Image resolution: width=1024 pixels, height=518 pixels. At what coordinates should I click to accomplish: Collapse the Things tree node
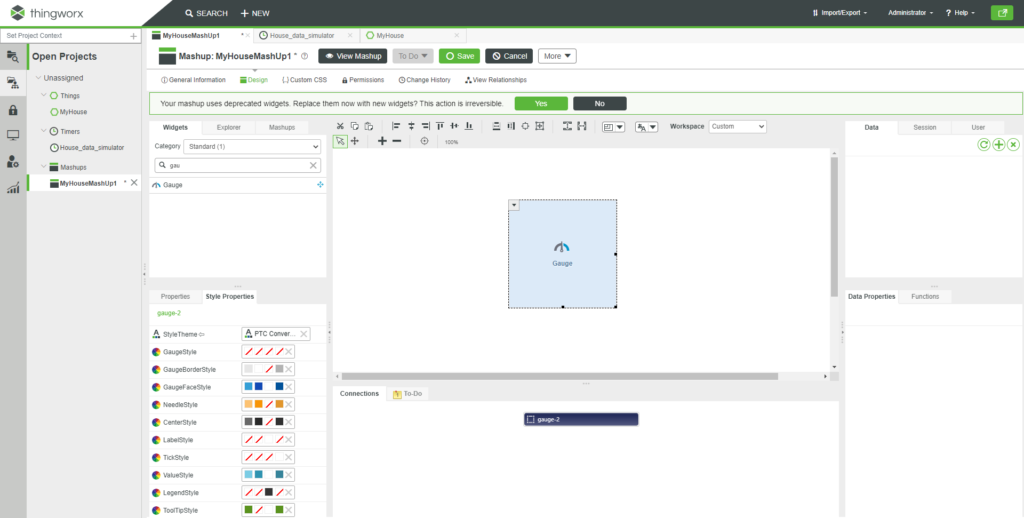44,95
